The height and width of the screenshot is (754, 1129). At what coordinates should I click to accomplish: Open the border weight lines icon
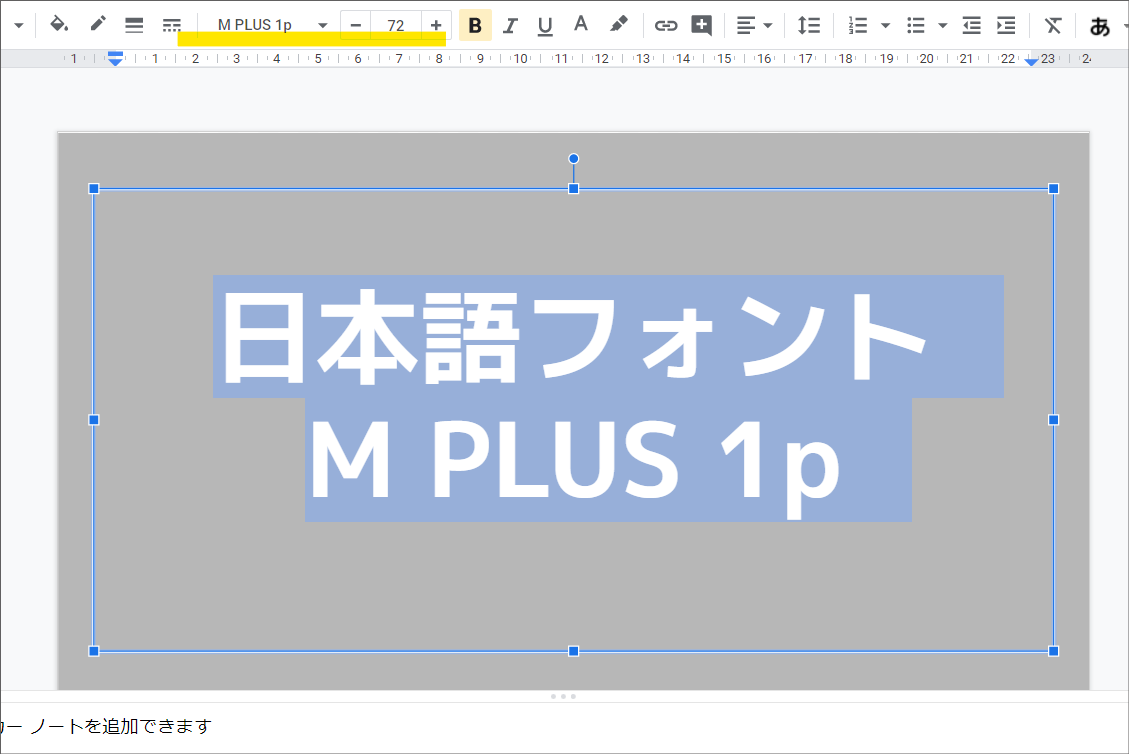pyautogui.click(x=134, y=26)
